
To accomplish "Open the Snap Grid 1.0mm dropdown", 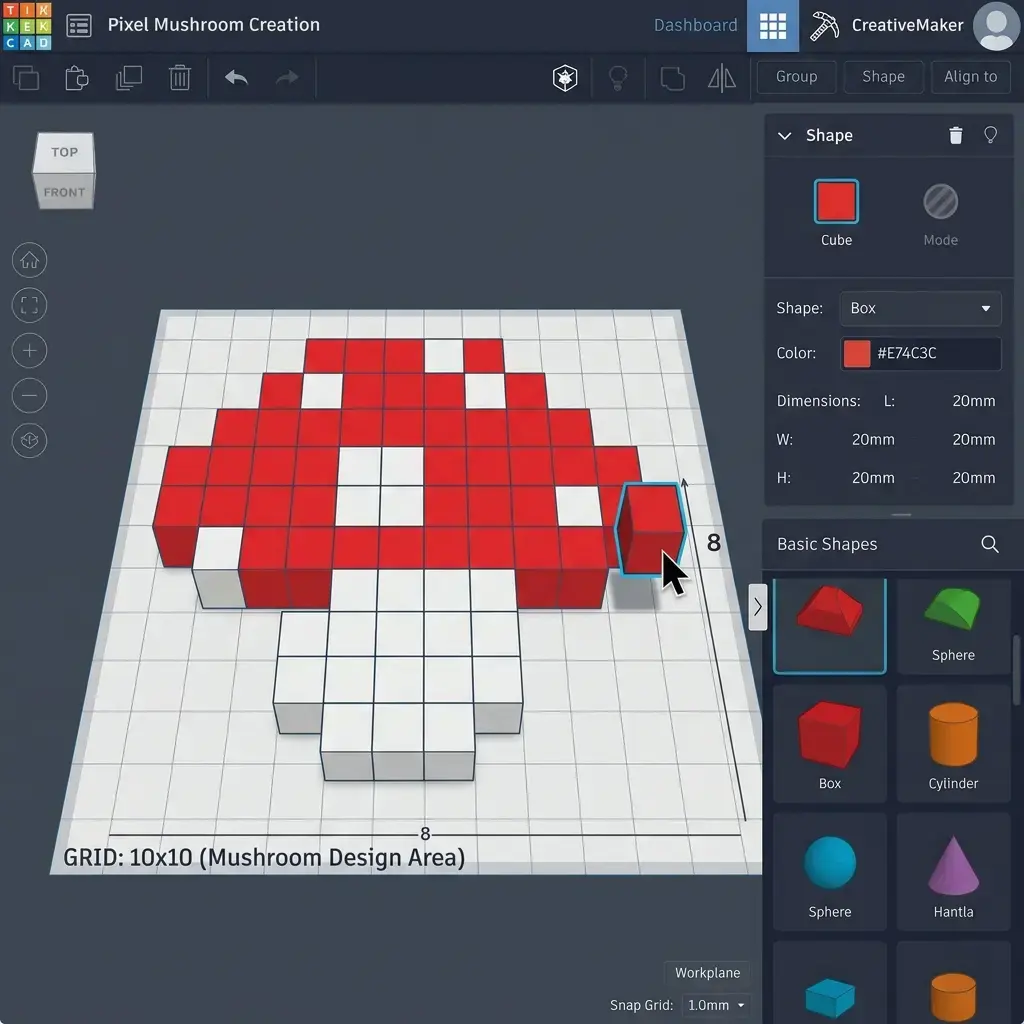I will (716, 1005).
